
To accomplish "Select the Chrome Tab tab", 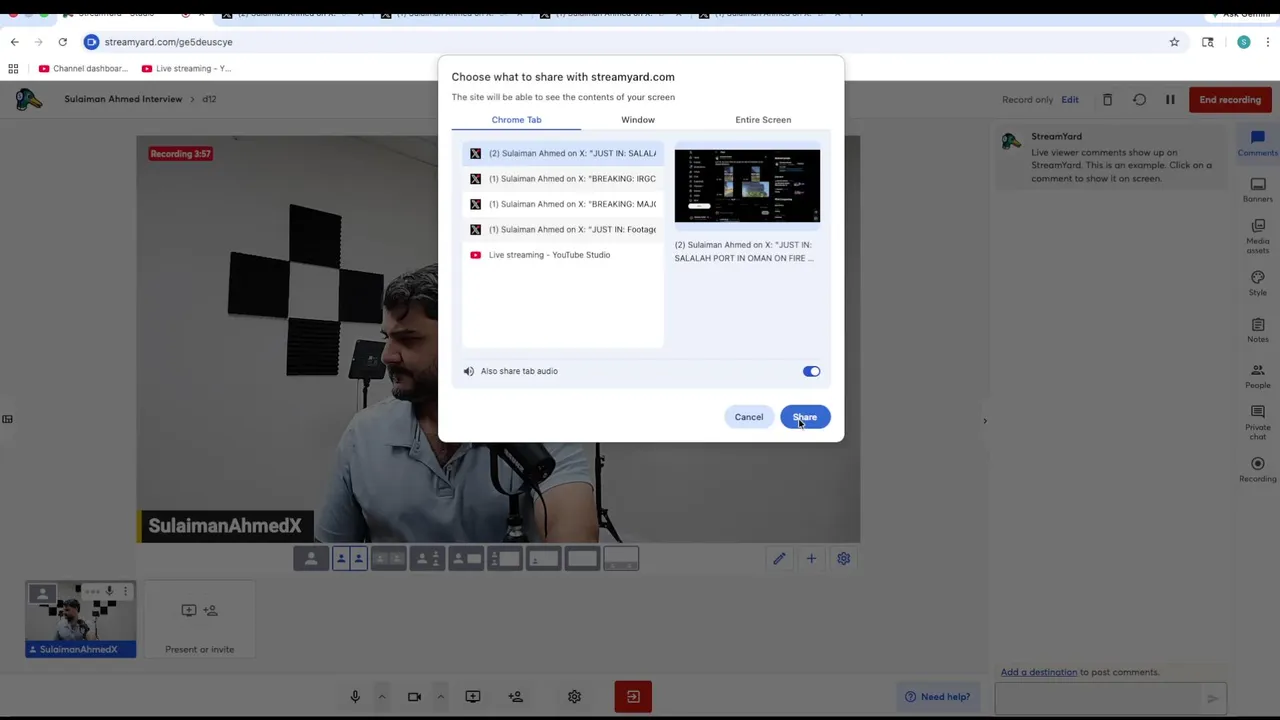I will point(516,120).
